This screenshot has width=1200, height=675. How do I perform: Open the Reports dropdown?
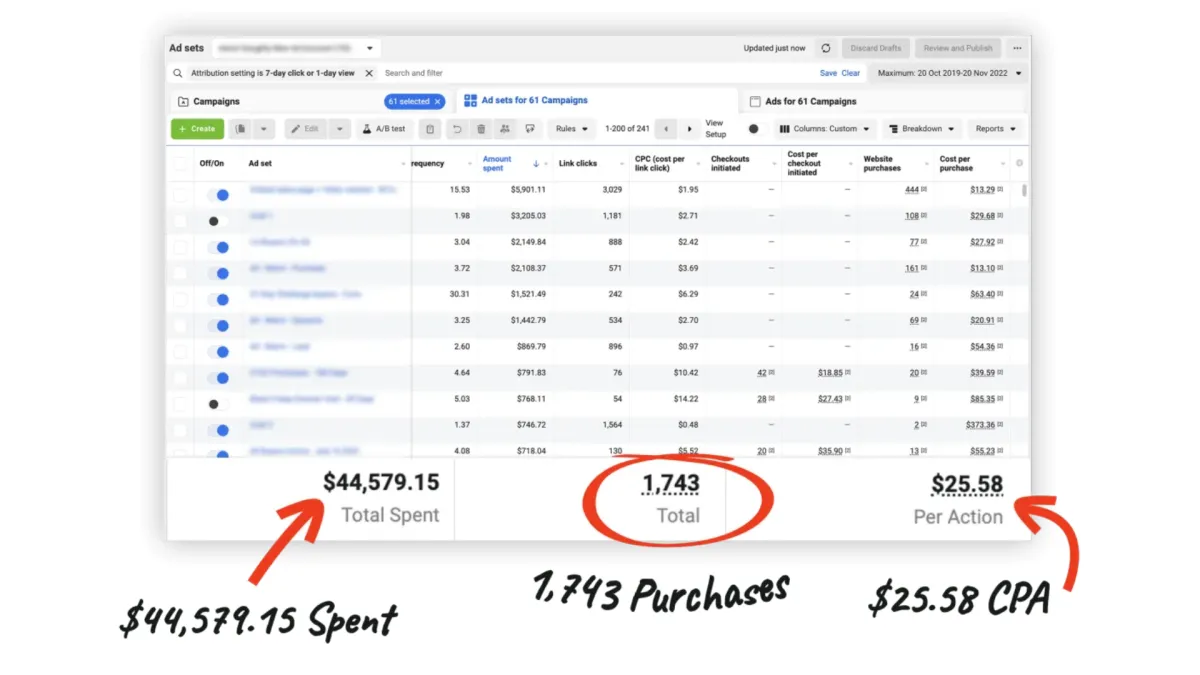coord(996,129)
